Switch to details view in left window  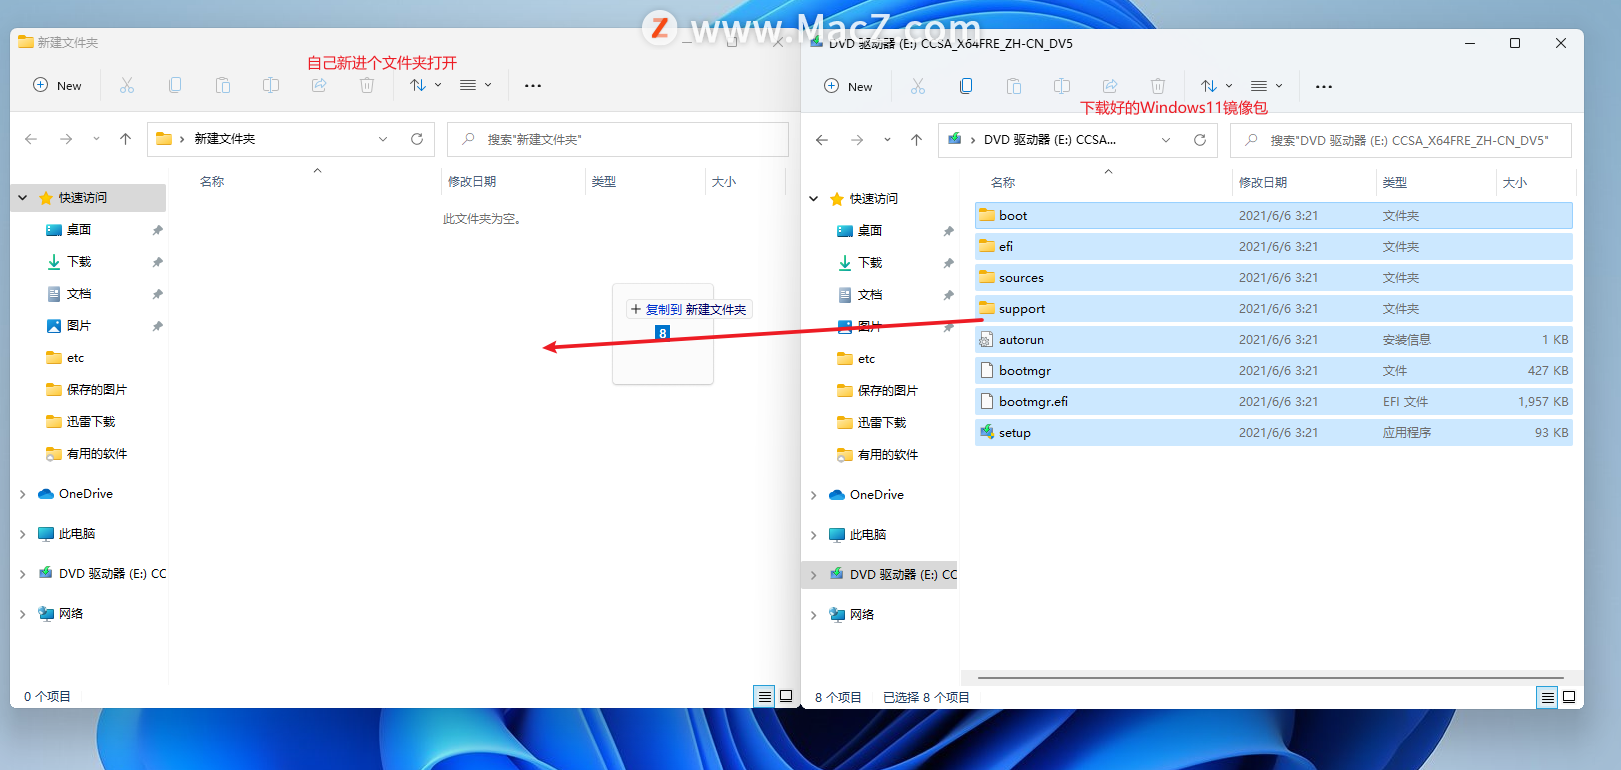point(764,696)
